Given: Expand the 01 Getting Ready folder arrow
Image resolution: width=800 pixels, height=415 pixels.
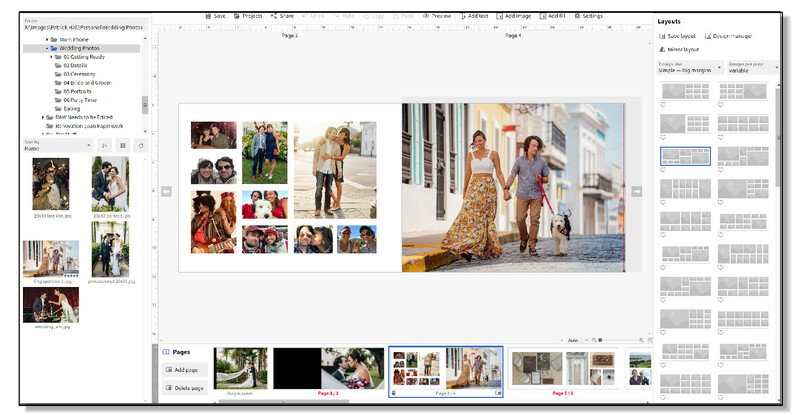Looking at the screenshot, I should [51, 57].
